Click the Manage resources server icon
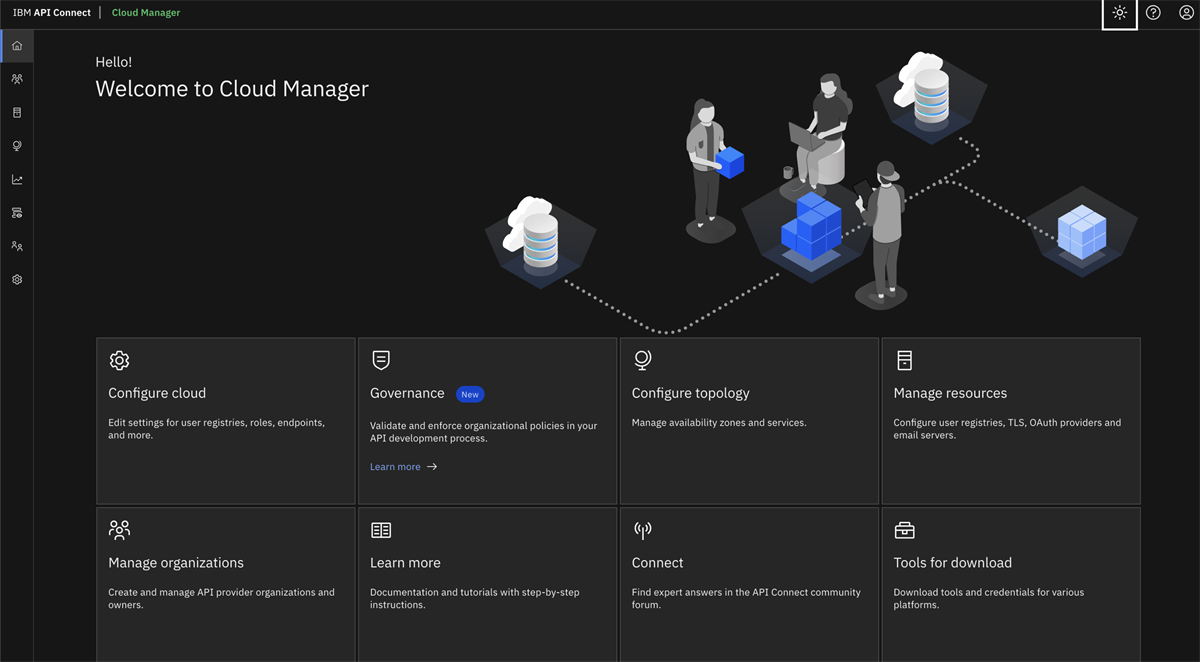1200x662 pixels. [x=904, y=360]
